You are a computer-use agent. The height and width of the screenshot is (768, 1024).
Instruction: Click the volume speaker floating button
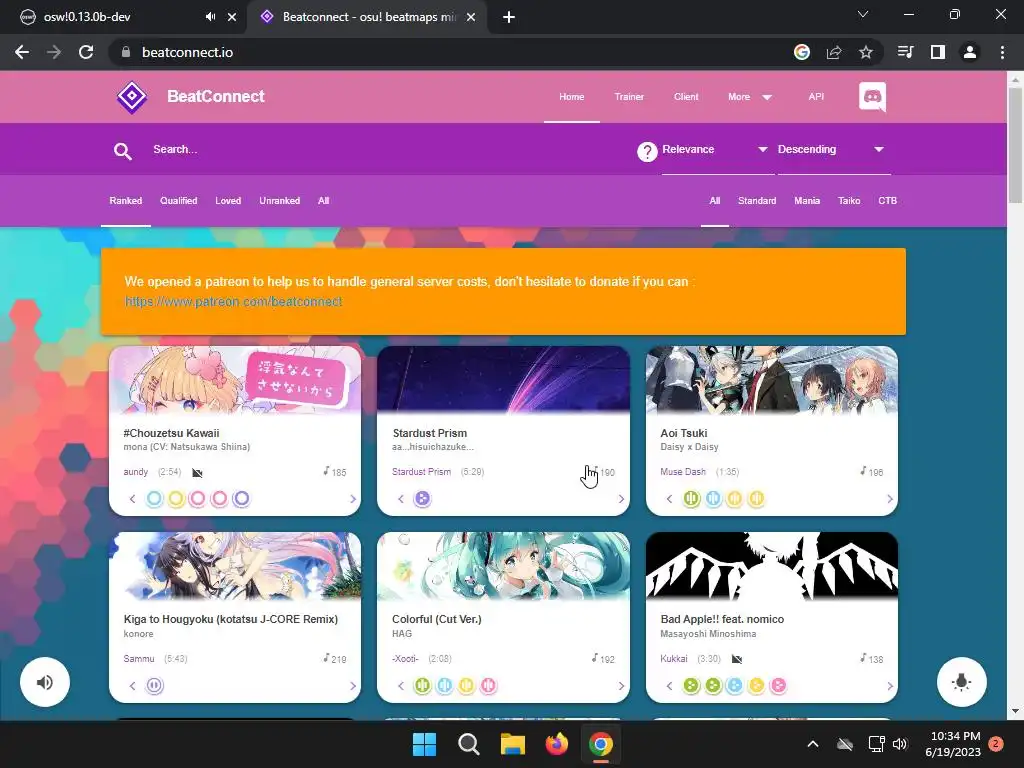[44, 682]
